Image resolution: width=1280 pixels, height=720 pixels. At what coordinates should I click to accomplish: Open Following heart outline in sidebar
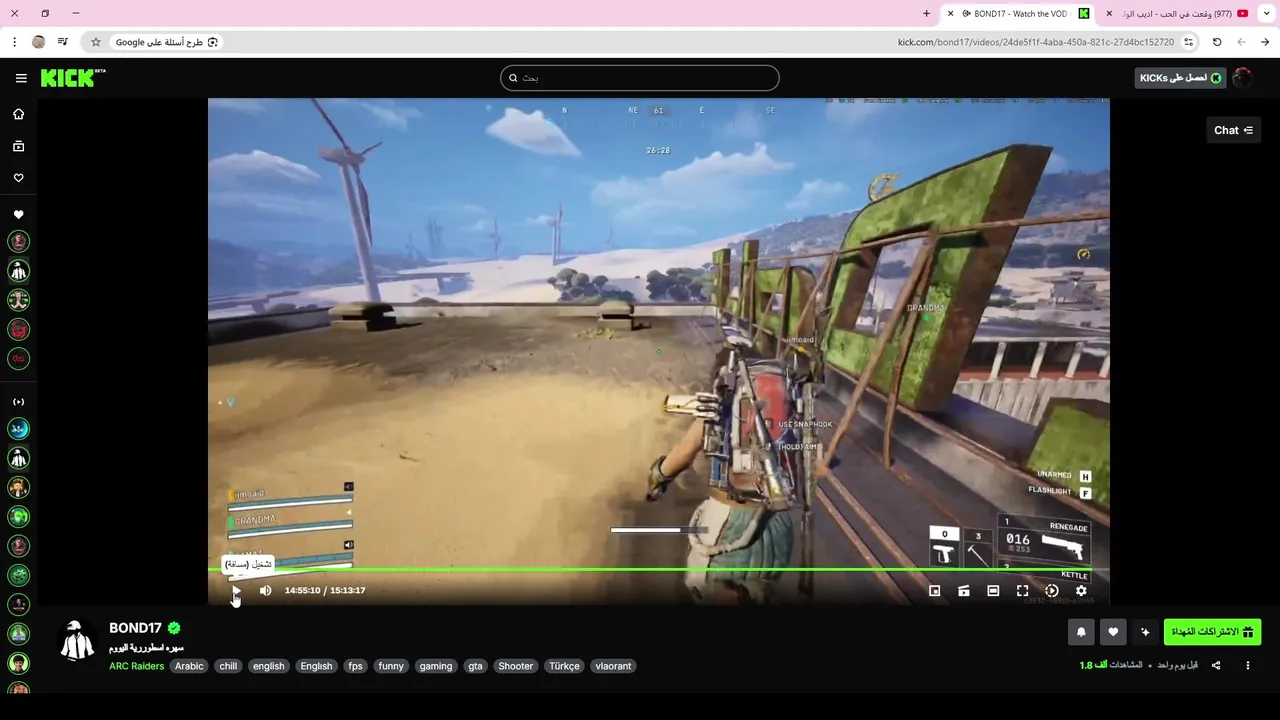tap(18, 178)
